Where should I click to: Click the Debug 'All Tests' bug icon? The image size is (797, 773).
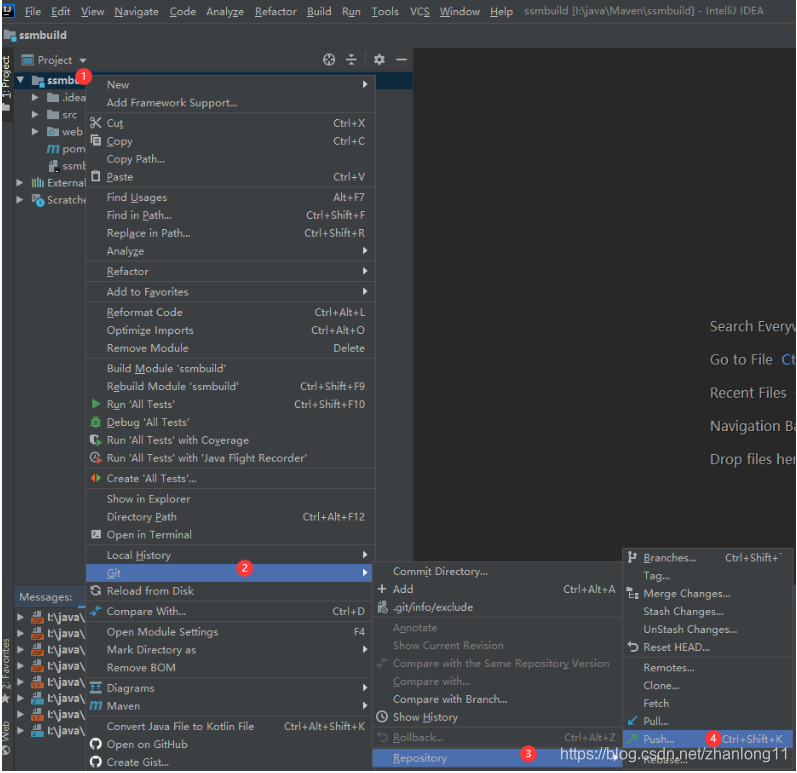[x=96, y=422]
